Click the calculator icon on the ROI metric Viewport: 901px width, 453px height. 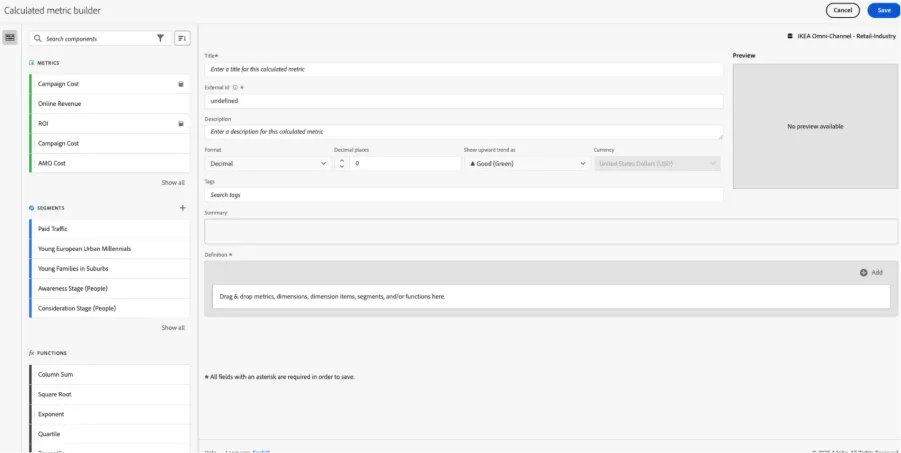(x=181, y=124)
